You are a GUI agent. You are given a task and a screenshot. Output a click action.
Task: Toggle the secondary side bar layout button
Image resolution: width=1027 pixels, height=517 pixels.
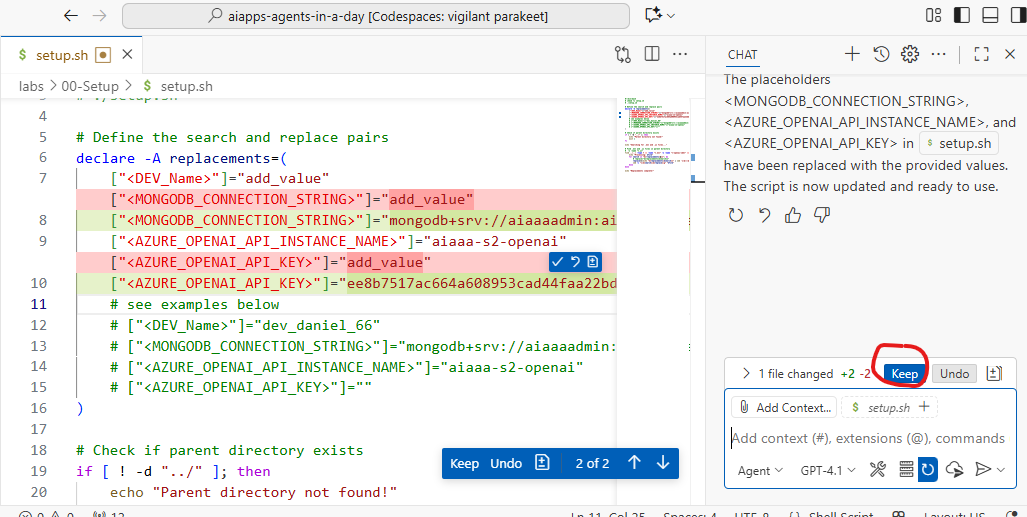point(1017,16)
